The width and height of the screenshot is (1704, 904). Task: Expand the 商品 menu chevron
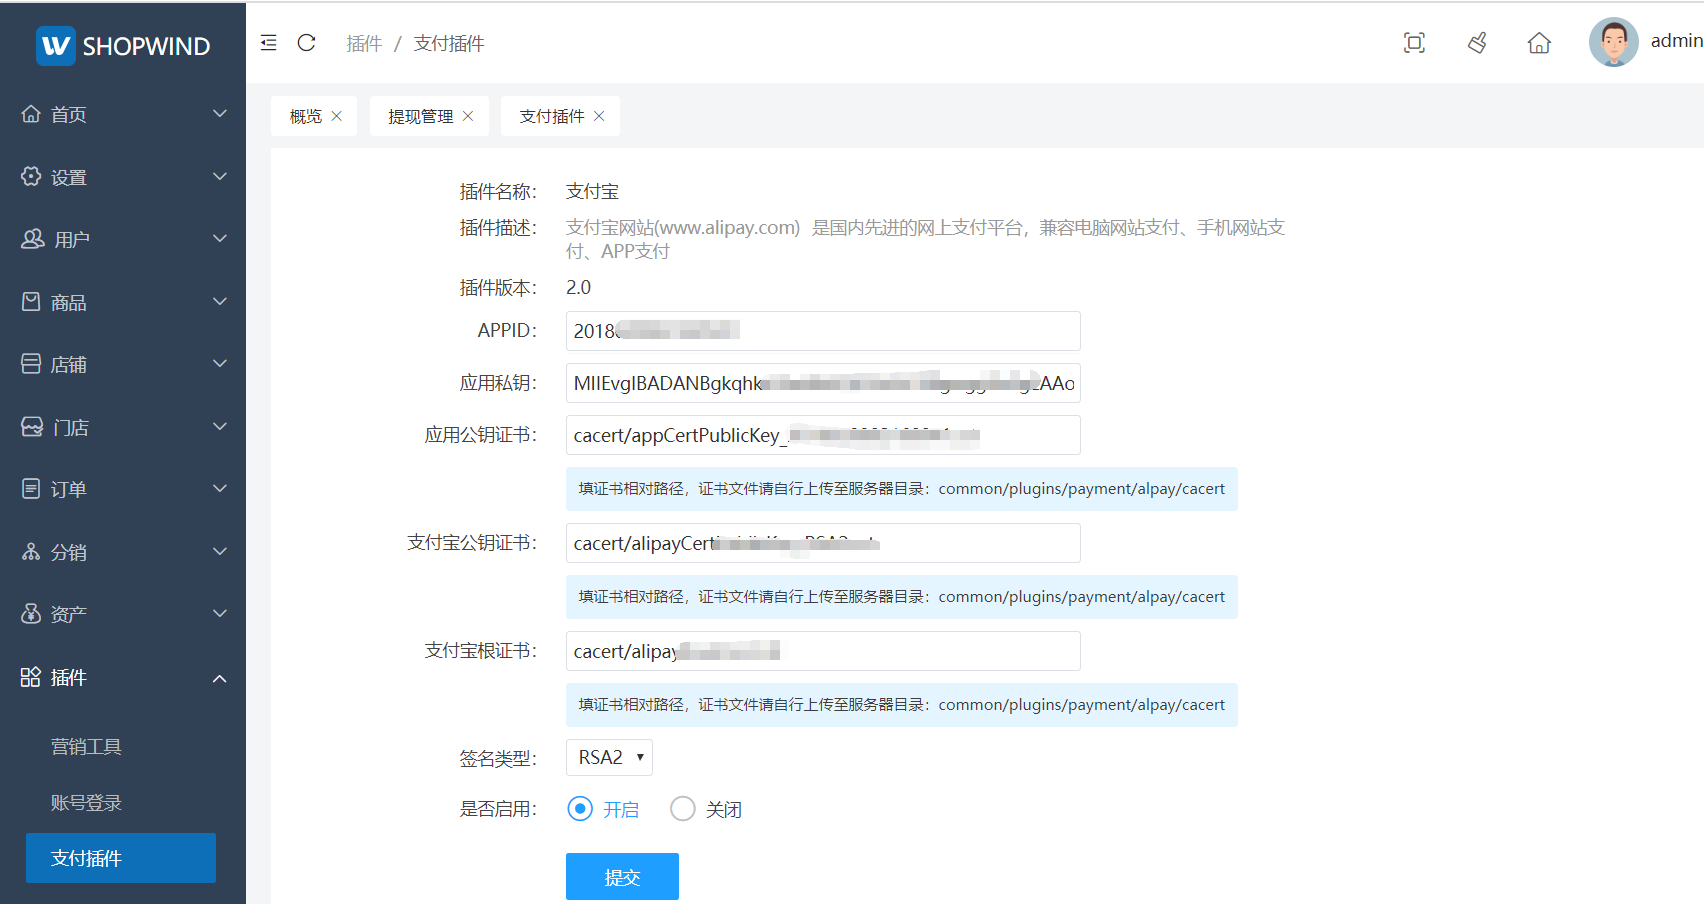click(220, 301)
